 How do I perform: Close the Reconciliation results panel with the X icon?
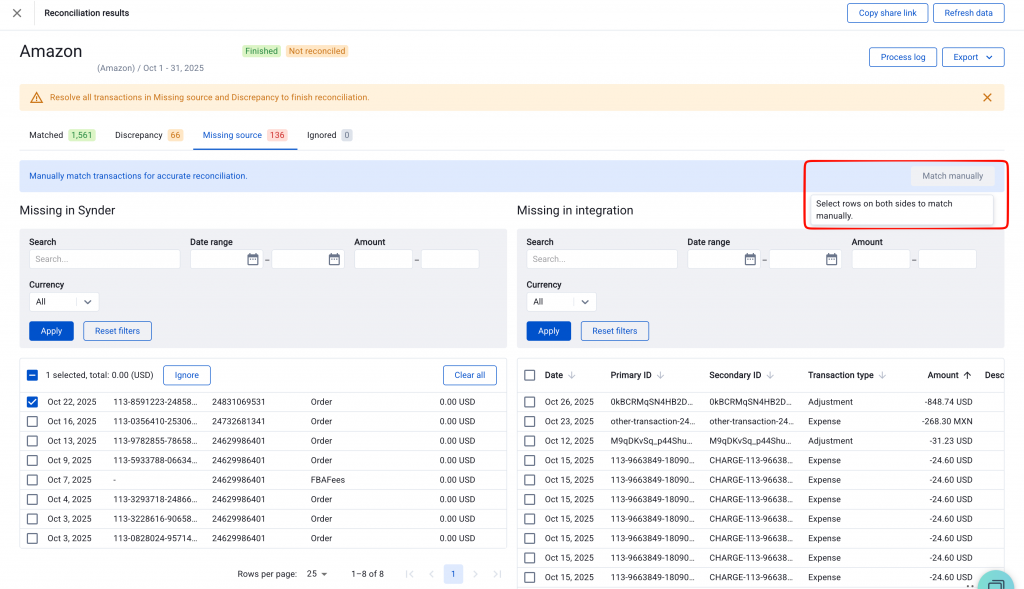tap(17, 13)
